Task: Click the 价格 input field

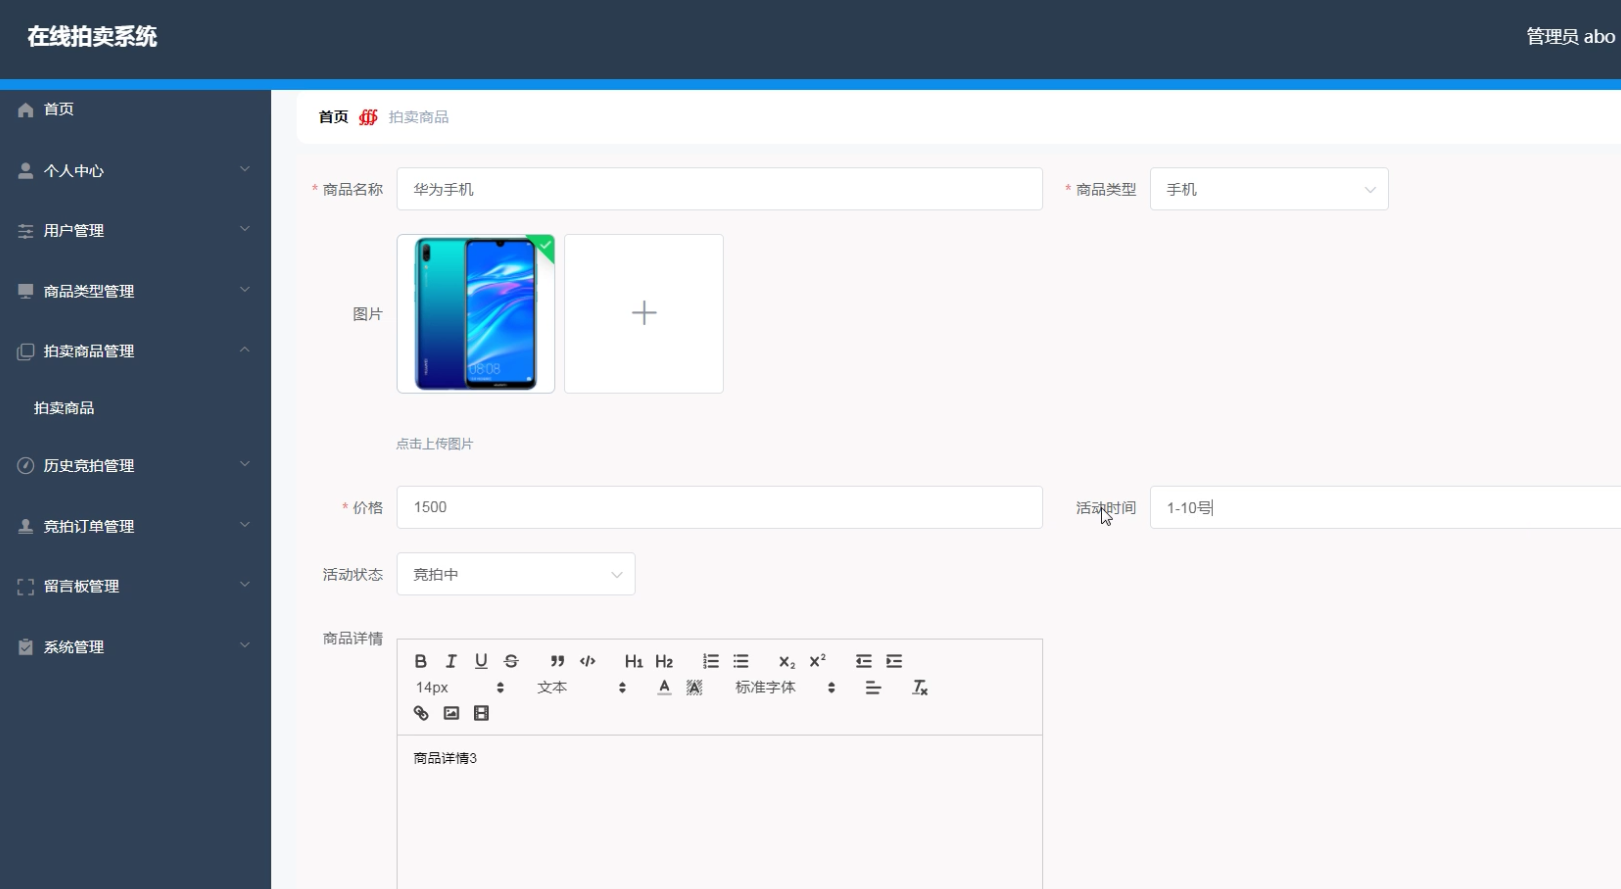Action: (719, 507)
